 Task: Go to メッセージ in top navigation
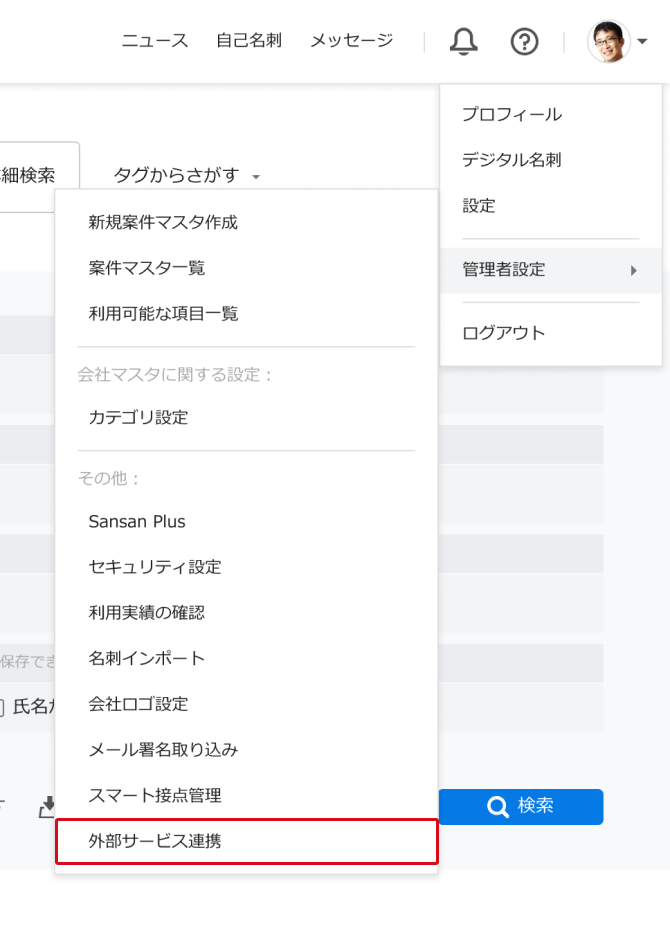point(352,40)
